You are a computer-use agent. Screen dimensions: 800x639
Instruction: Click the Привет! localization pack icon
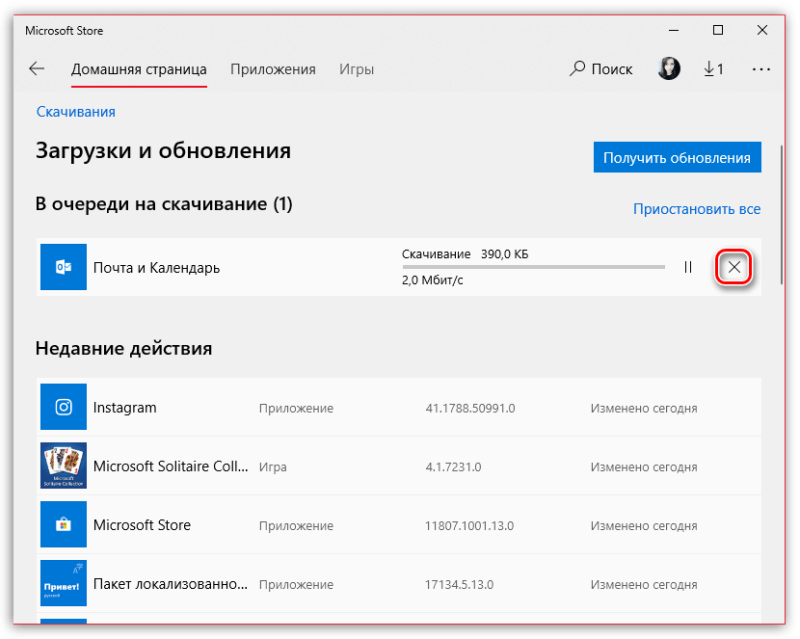coord(63,583)
